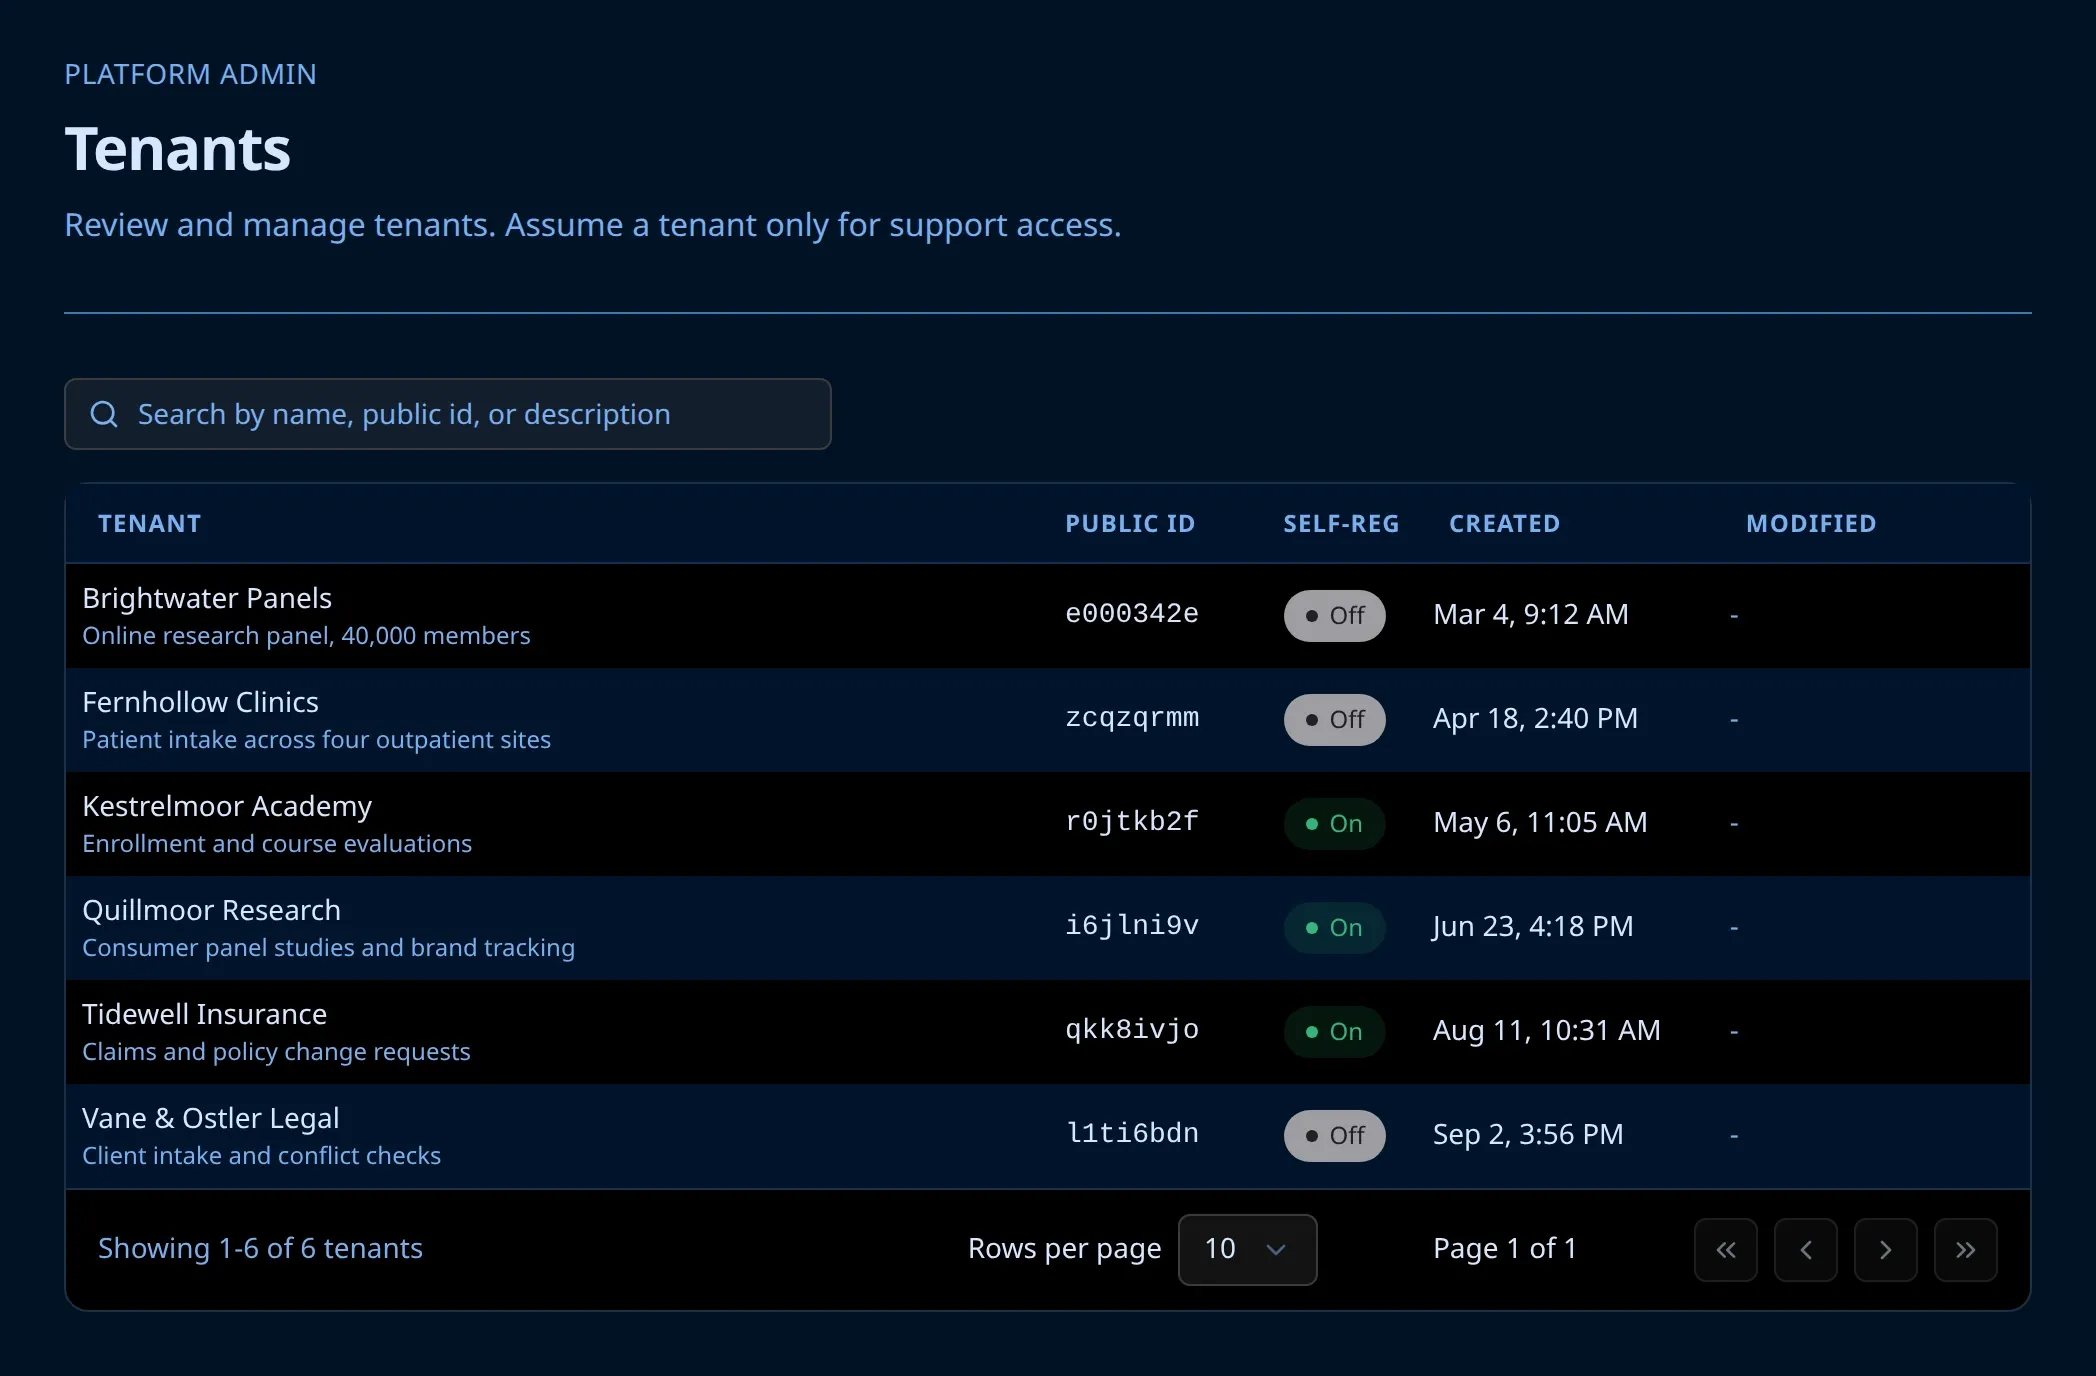Screen dimensions: 2096x1376
Task: Click created date Jun 23, 4:18 PM
Action: (1533, 926)
